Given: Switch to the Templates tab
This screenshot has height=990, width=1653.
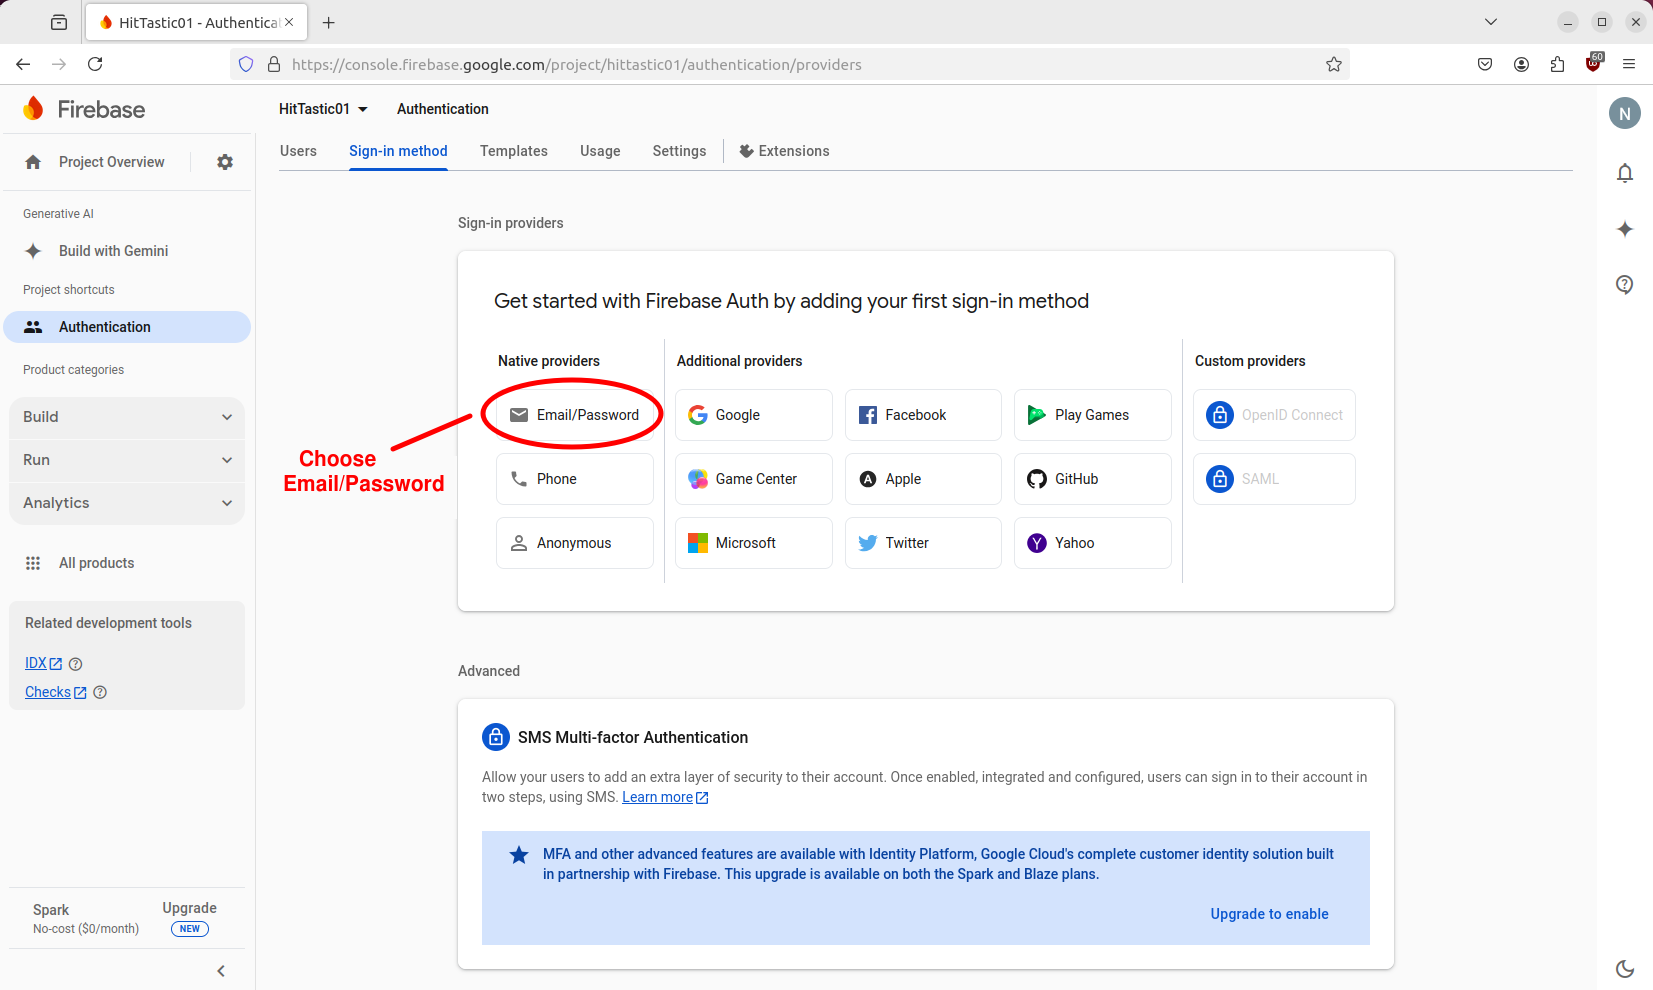Looking at the screenshot, I should [x=513, y=151].
